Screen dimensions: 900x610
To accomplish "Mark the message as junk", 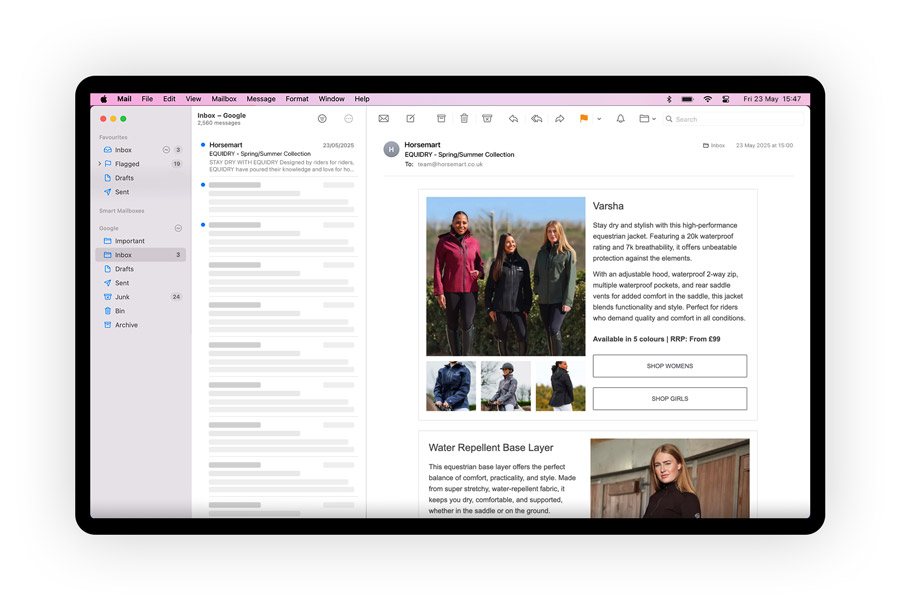I will click(x=487, y=118).
